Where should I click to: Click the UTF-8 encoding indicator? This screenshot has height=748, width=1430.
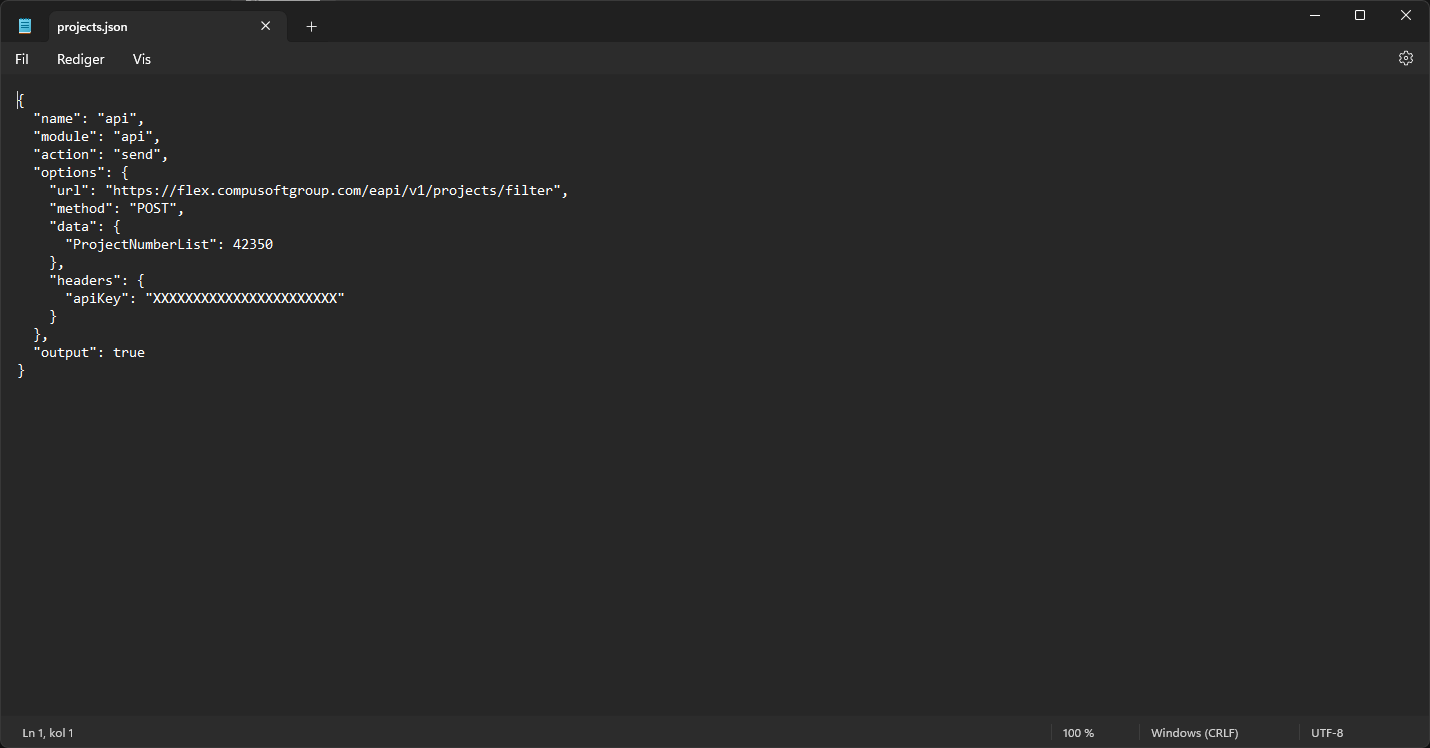1326,732
